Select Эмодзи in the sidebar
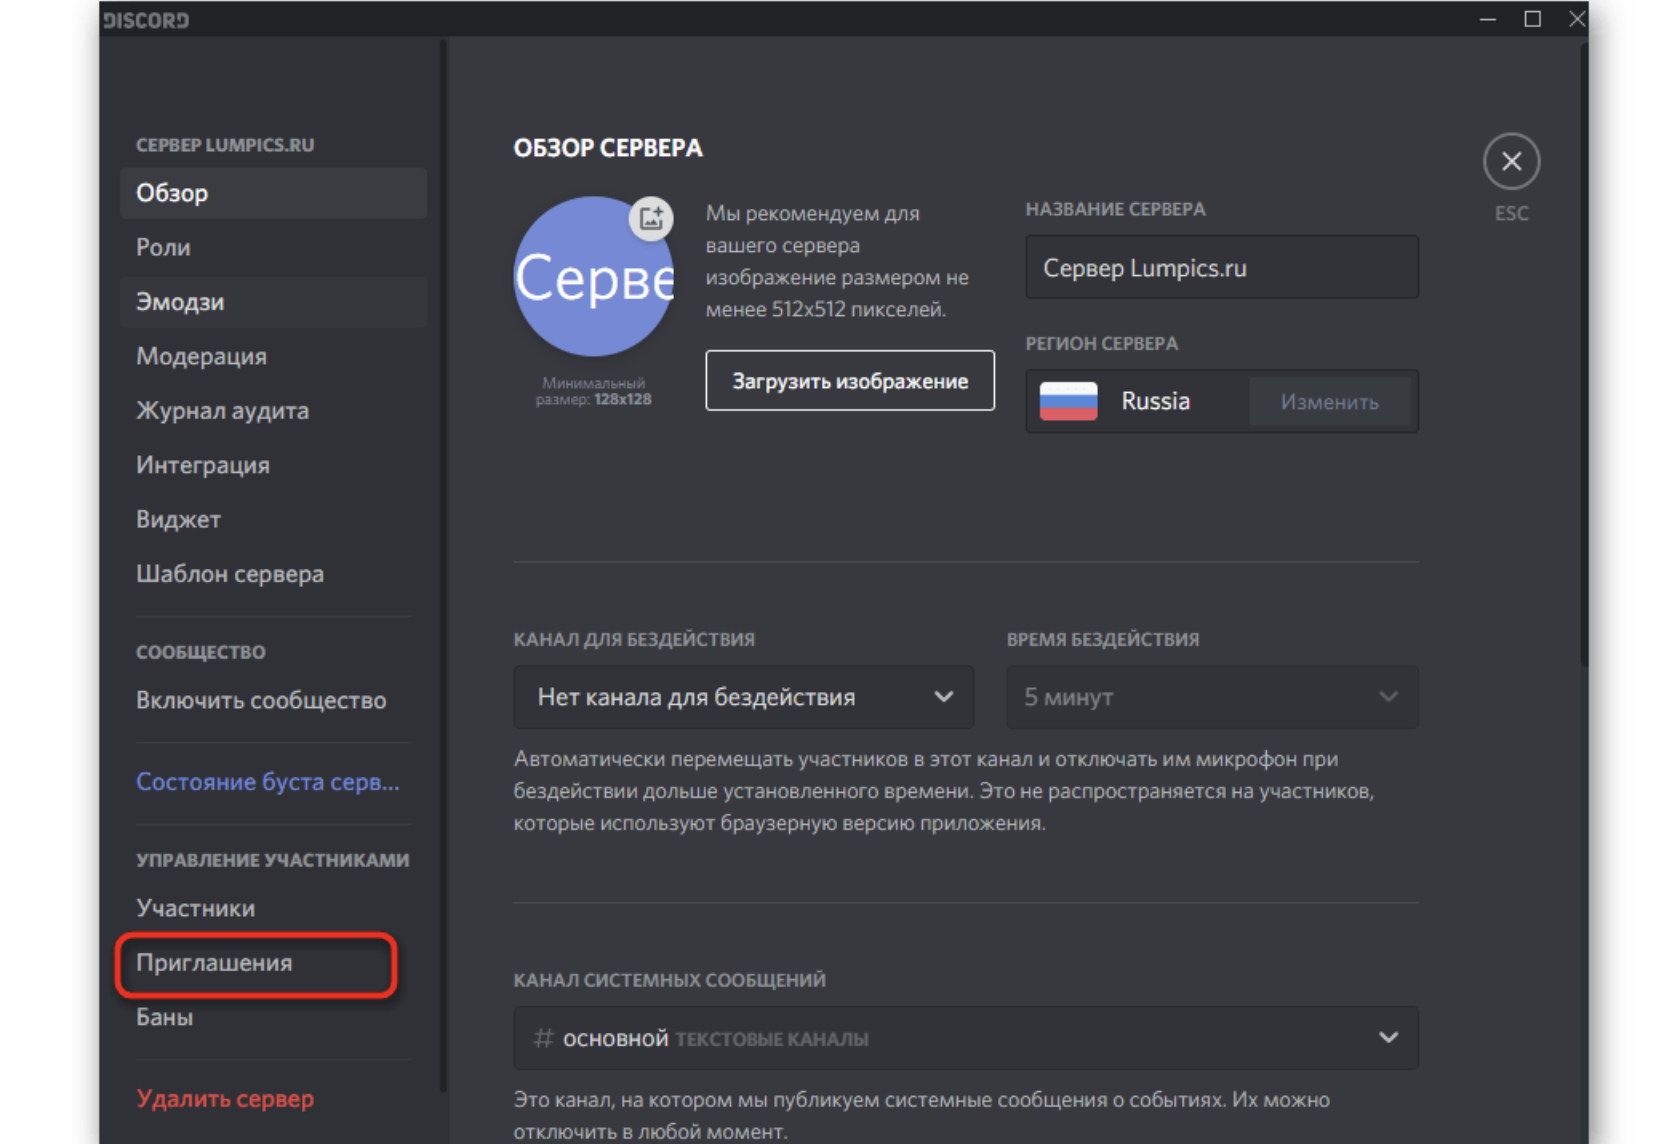Screen dimensions: 1666x1144 [x=181, y=302]
